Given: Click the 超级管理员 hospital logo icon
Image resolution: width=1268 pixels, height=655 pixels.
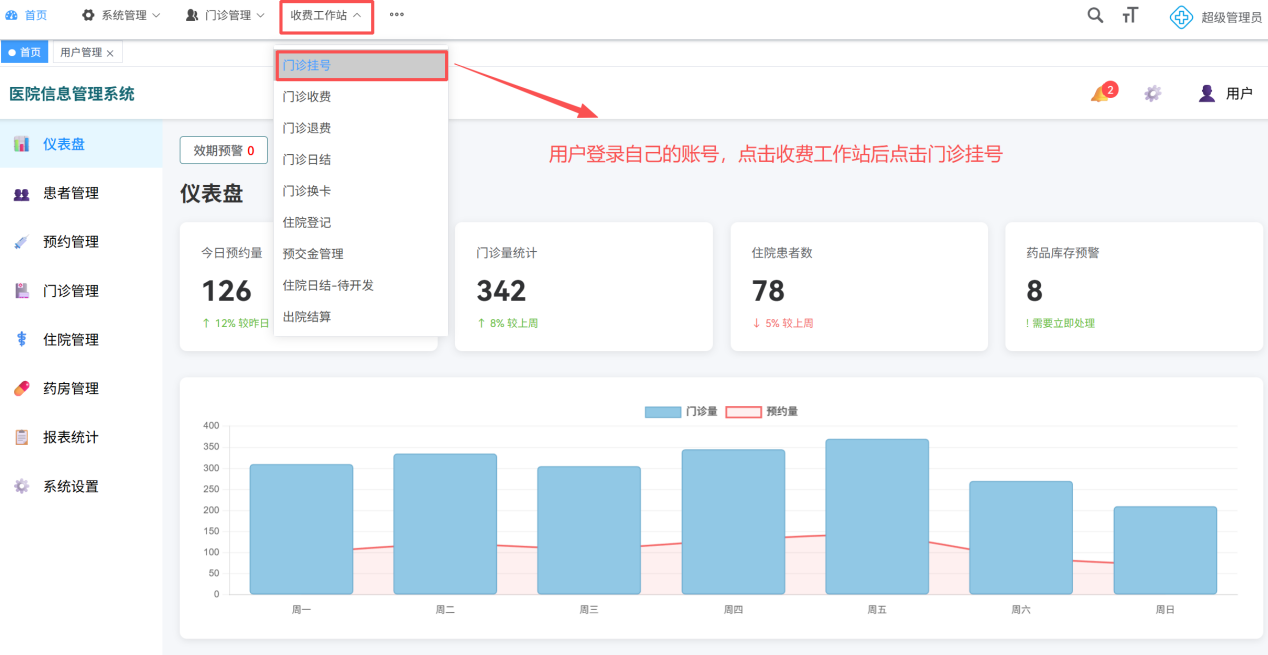Looking at the screenshot, I should (1181, 17).
